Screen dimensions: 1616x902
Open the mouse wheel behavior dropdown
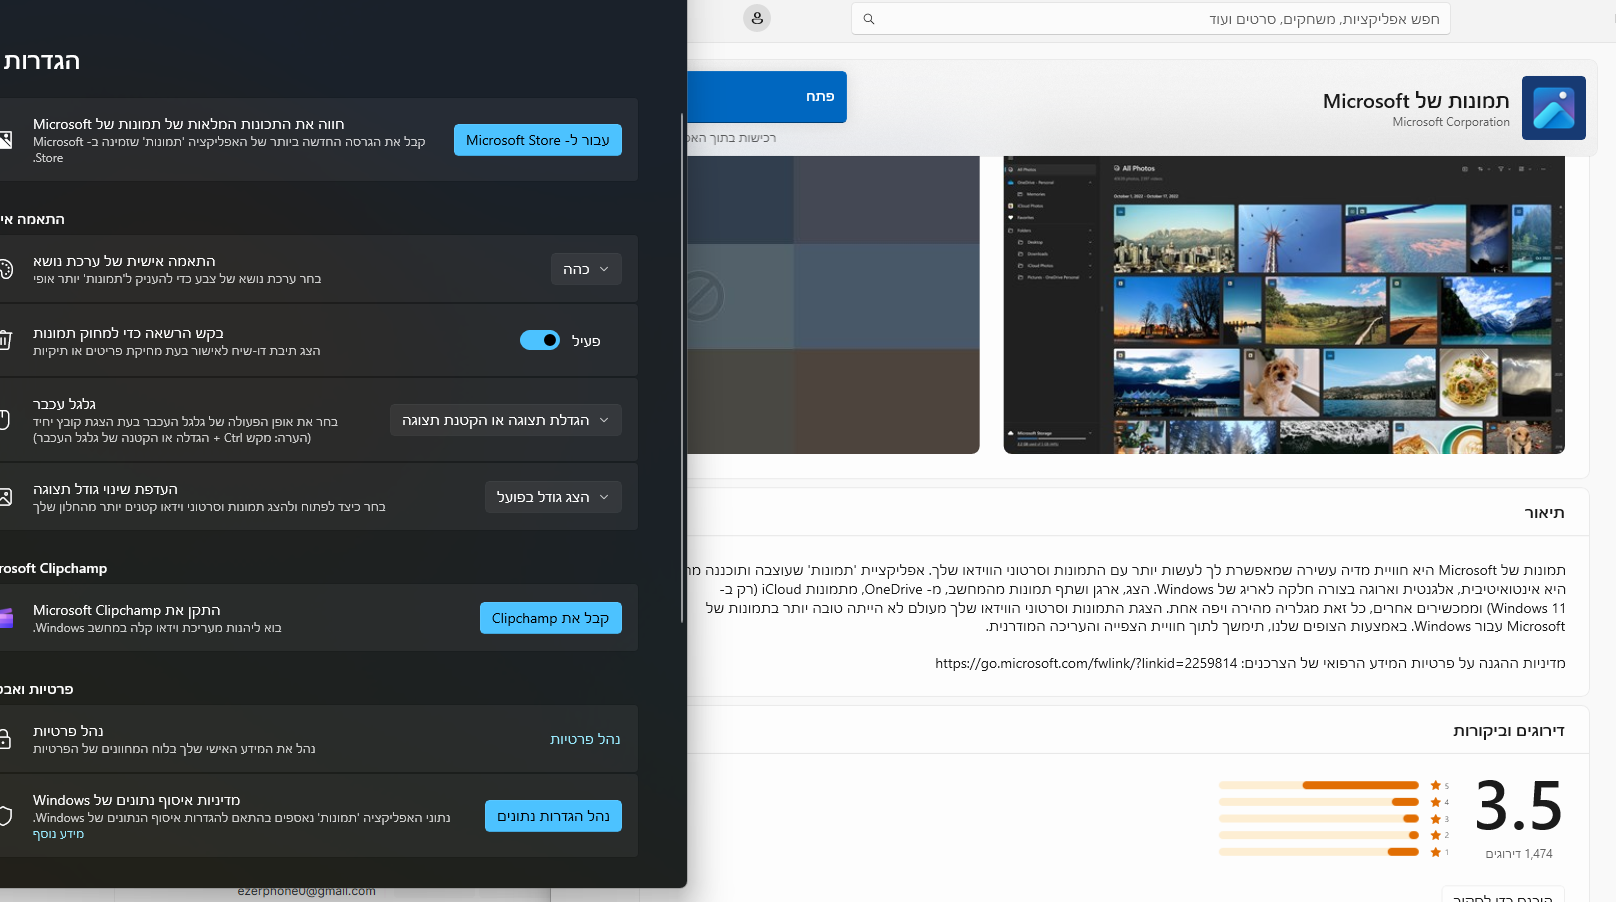(505, 420)
